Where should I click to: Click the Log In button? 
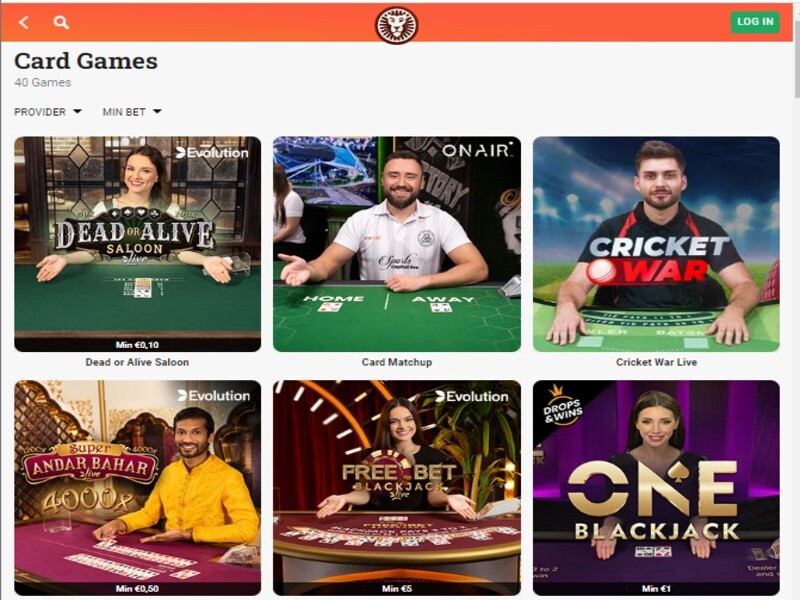coord(755,22)
